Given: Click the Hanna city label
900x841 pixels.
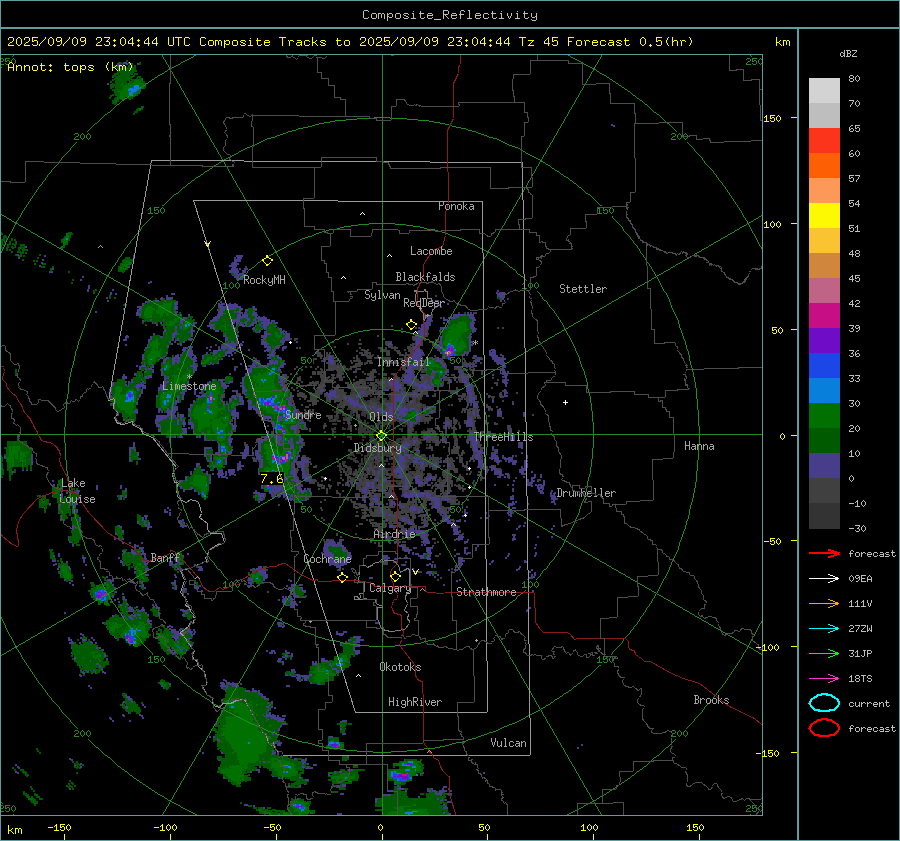Looking at the screenshot, I should click(699, 445).
